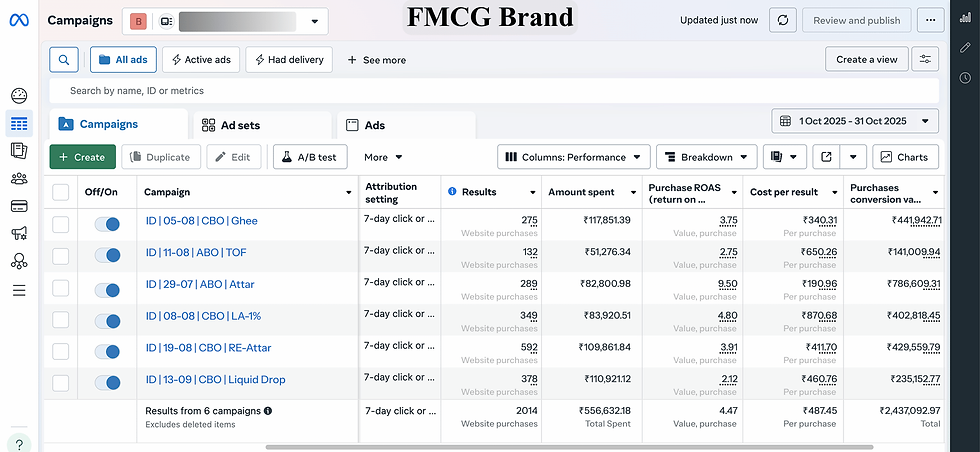This screenshot has width=980, height=452.
Task: Click the horizontal table scrollbar
Action: 569,447
